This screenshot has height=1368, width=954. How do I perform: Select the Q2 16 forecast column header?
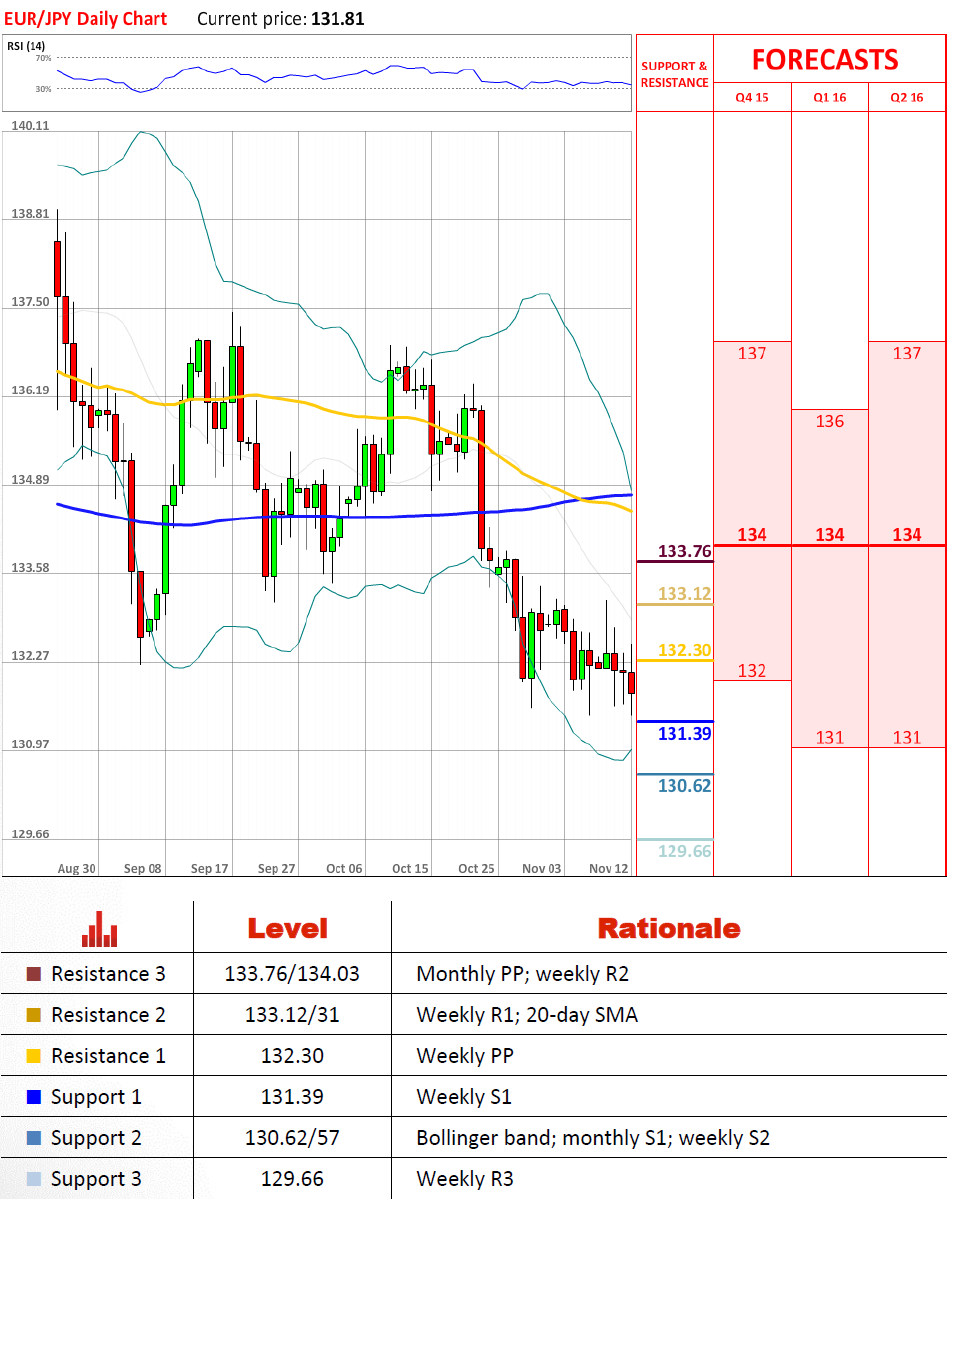click(x=907, y=97)
